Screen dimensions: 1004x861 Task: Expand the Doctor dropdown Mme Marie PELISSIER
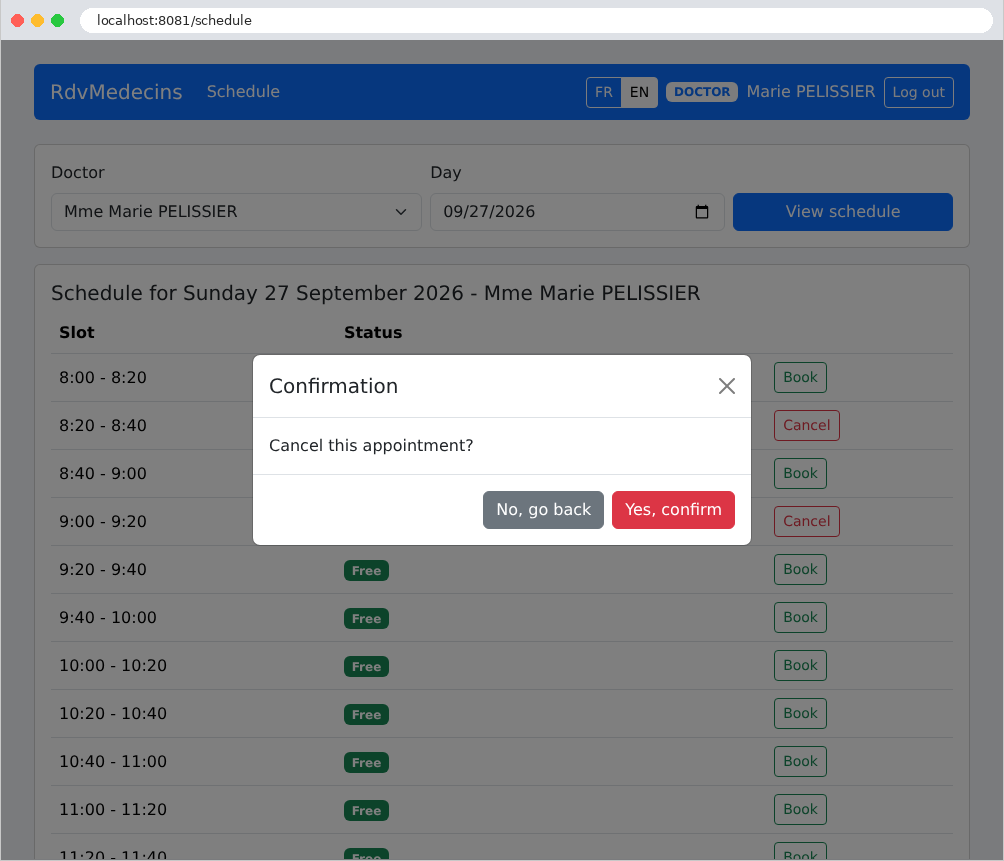tap(236, 212)
